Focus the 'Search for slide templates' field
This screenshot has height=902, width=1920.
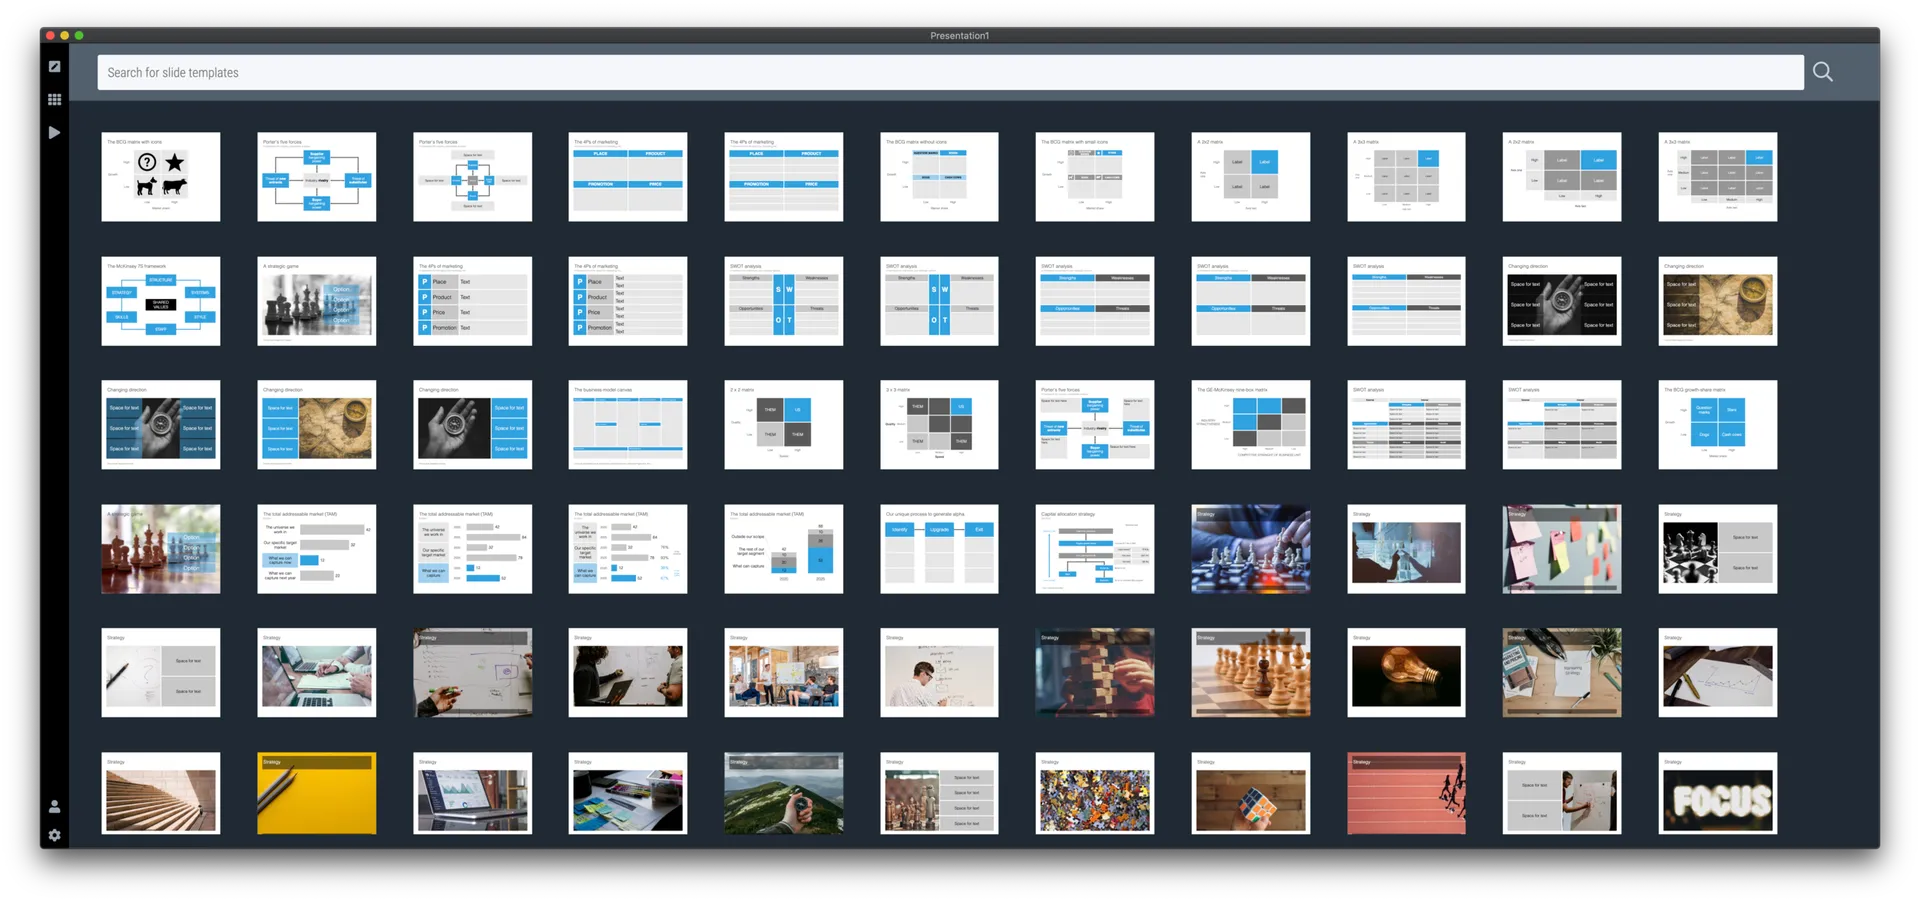pyautogui.click(x=950, y=72)
